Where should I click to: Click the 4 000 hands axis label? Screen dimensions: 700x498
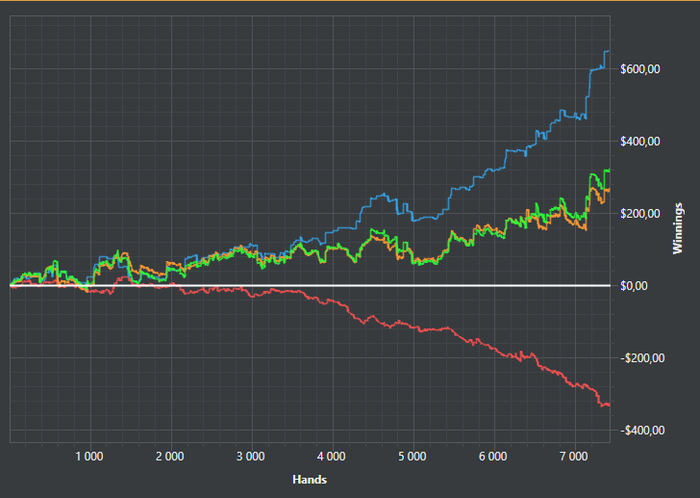point(331,456)
